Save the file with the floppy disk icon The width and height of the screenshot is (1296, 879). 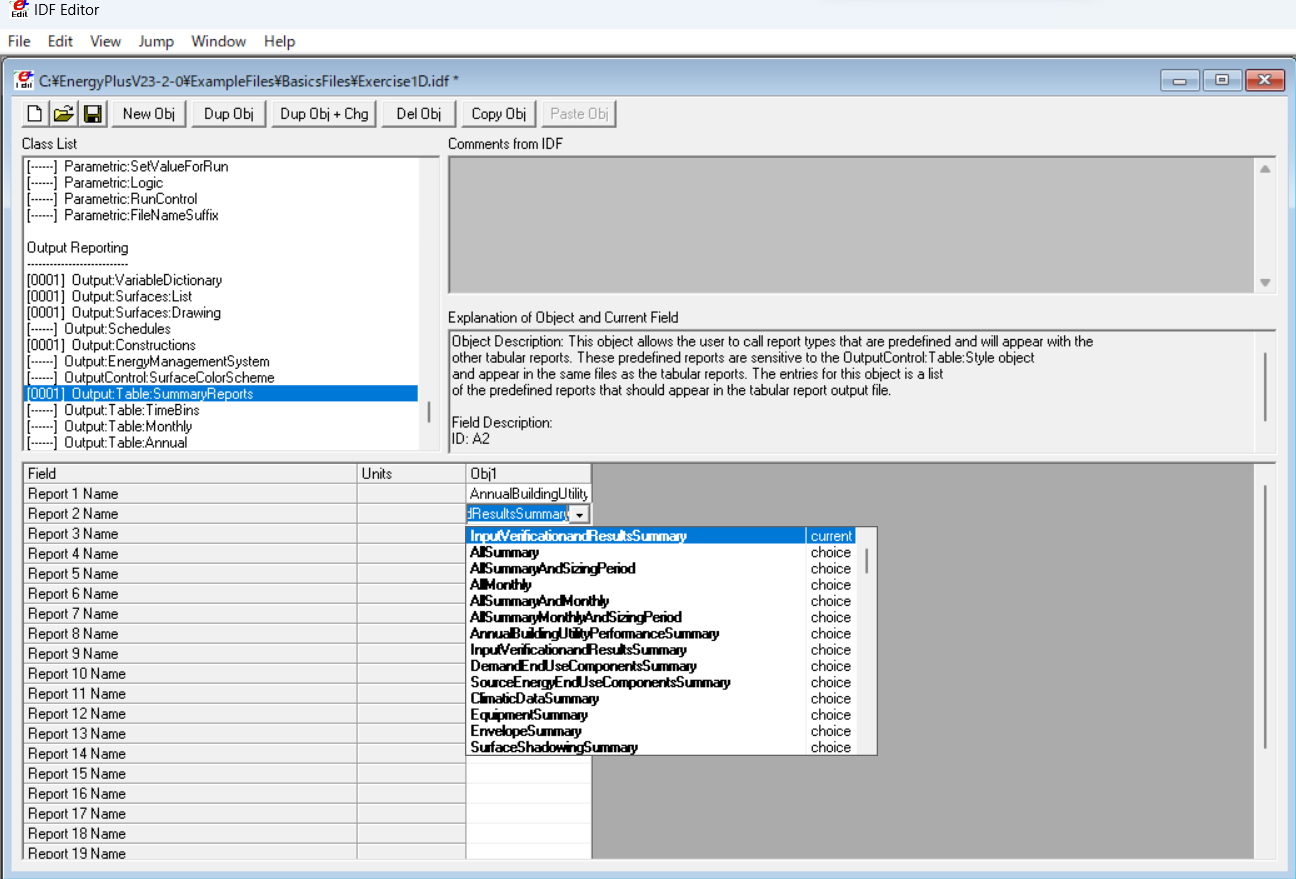coord(92,113)
